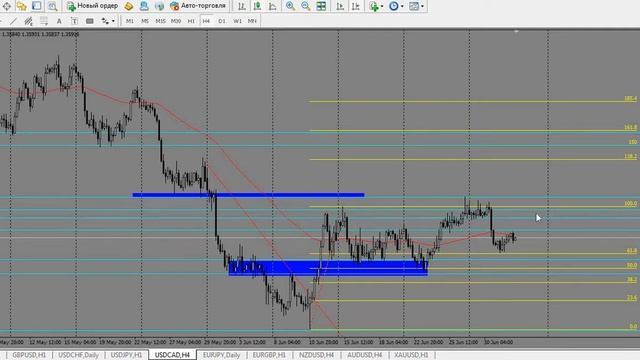Select the USDCAD,H4 chart tab
The image size is (640, 360).
(172, 355)
